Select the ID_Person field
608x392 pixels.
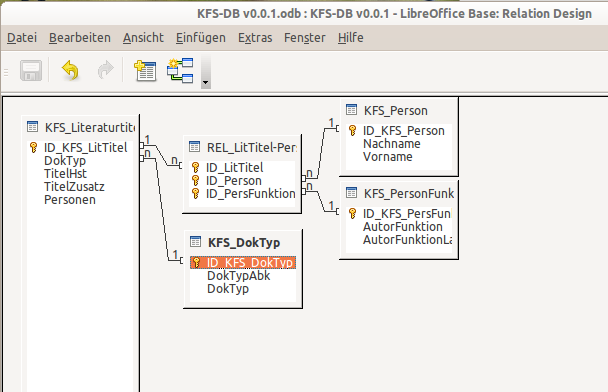point(233,181)
